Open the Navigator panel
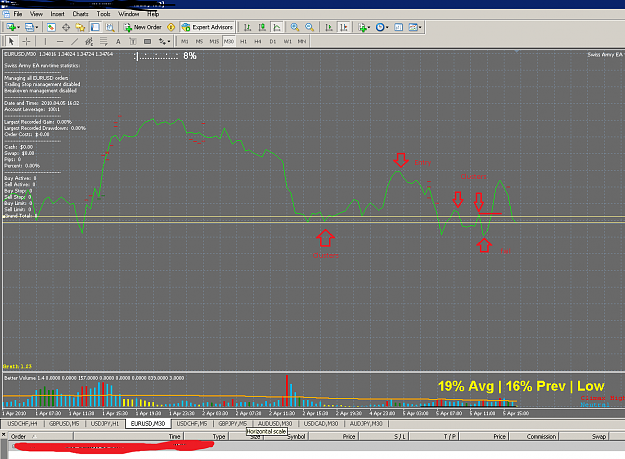The width and height of the screenshot is (625, 459). tap(80, 27)
